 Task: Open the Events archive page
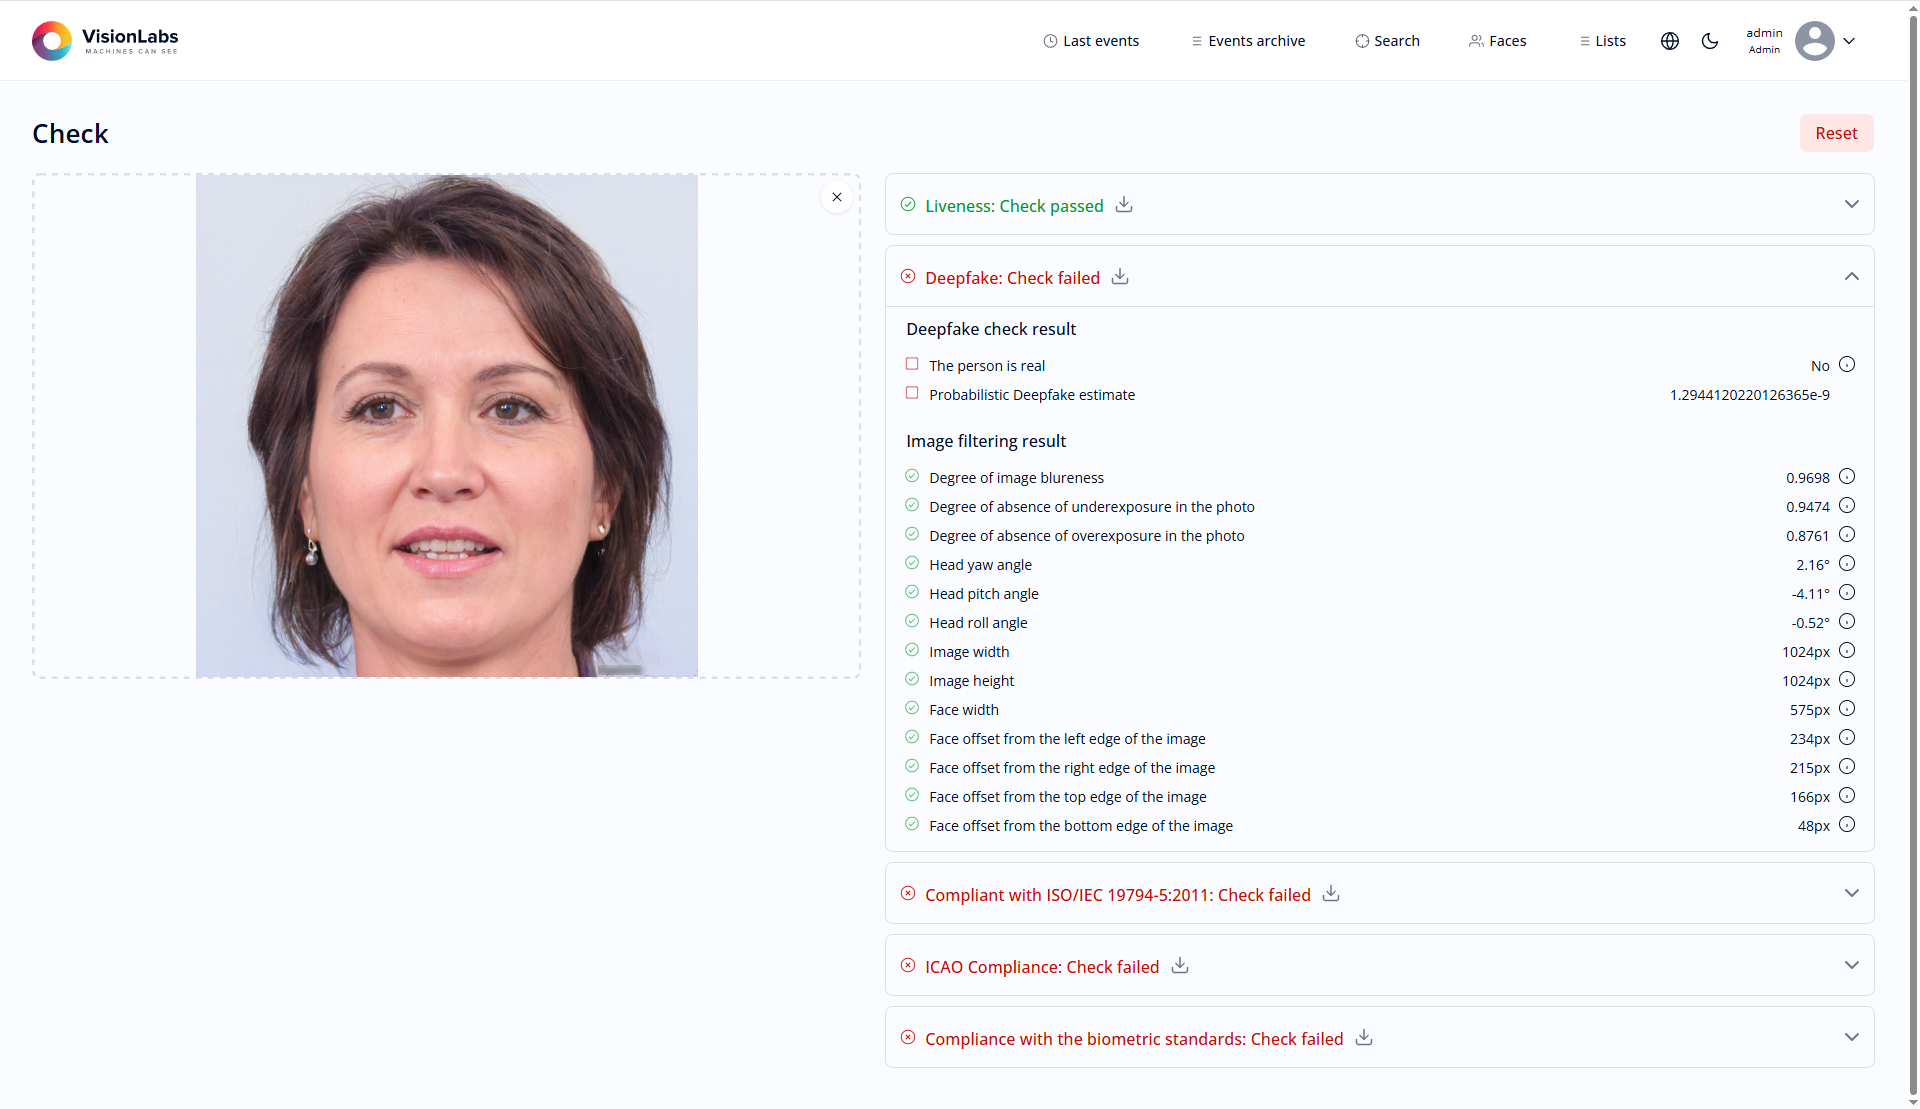(x=1248, y=41)
